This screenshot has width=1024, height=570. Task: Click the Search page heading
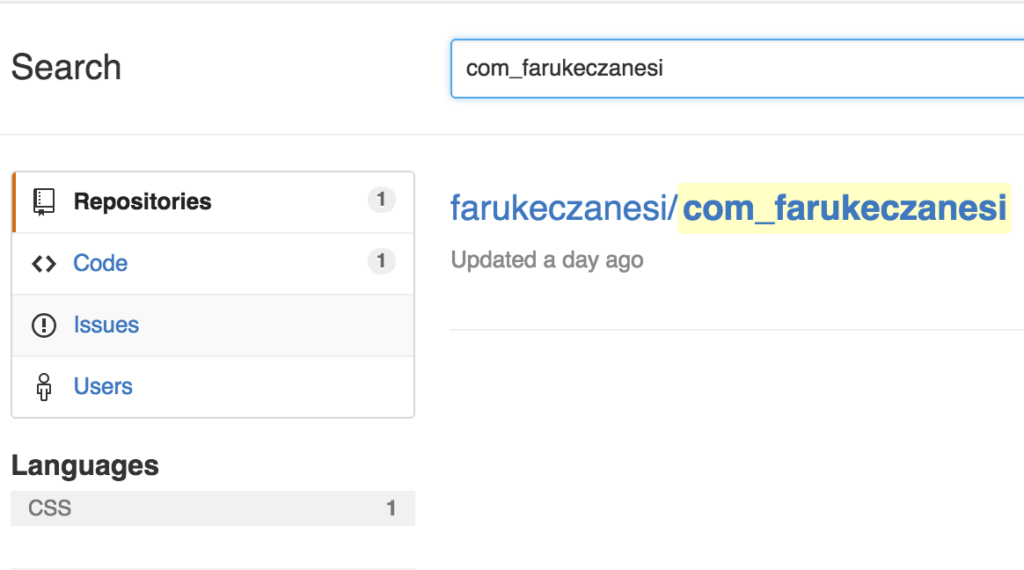(x=66, y=67)
